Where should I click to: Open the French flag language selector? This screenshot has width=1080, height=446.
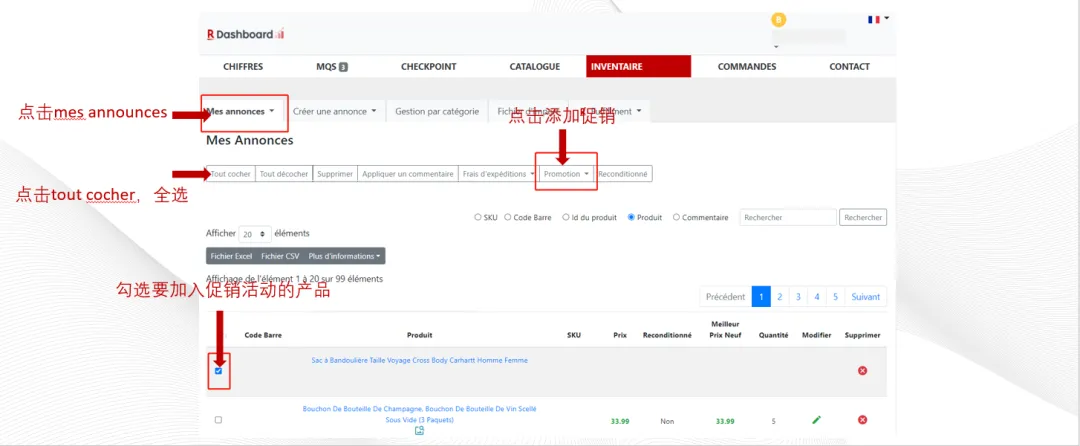pyautogui.click(x=878, y=19)
